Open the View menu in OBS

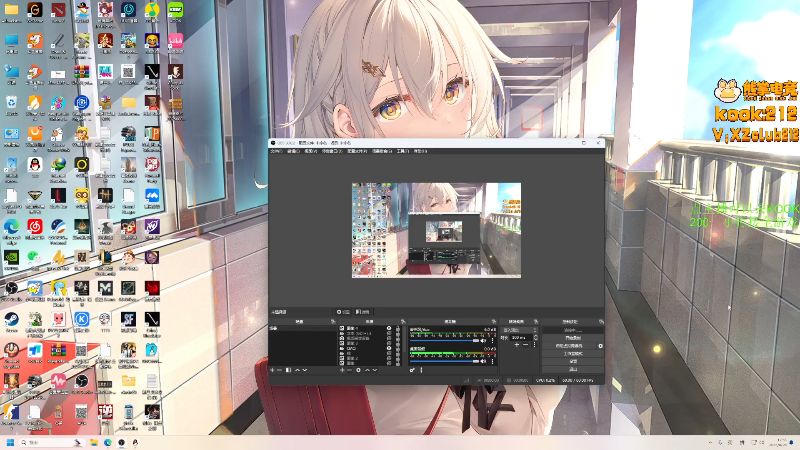311,151
